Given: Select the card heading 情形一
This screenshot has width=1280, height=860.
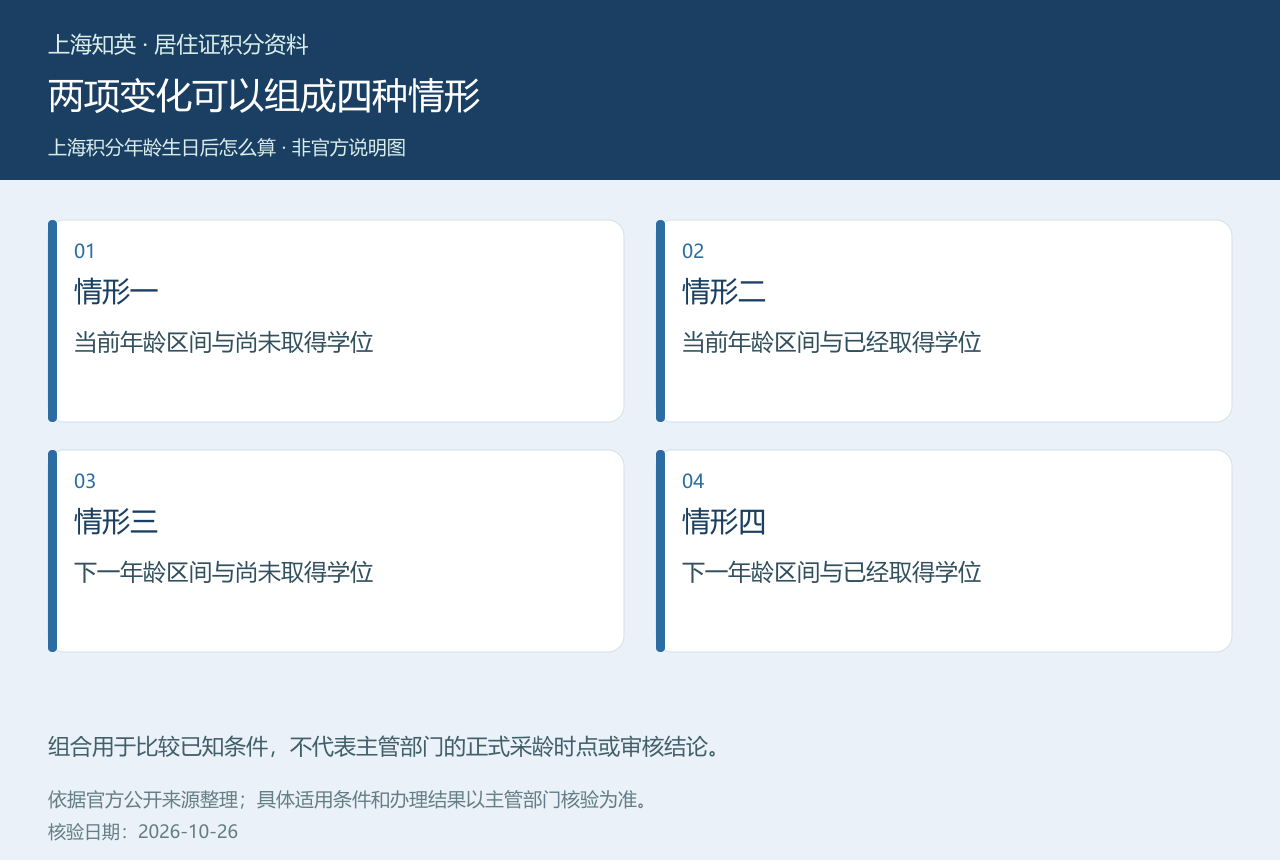Looking at the screenshot, I should (116, 292).
